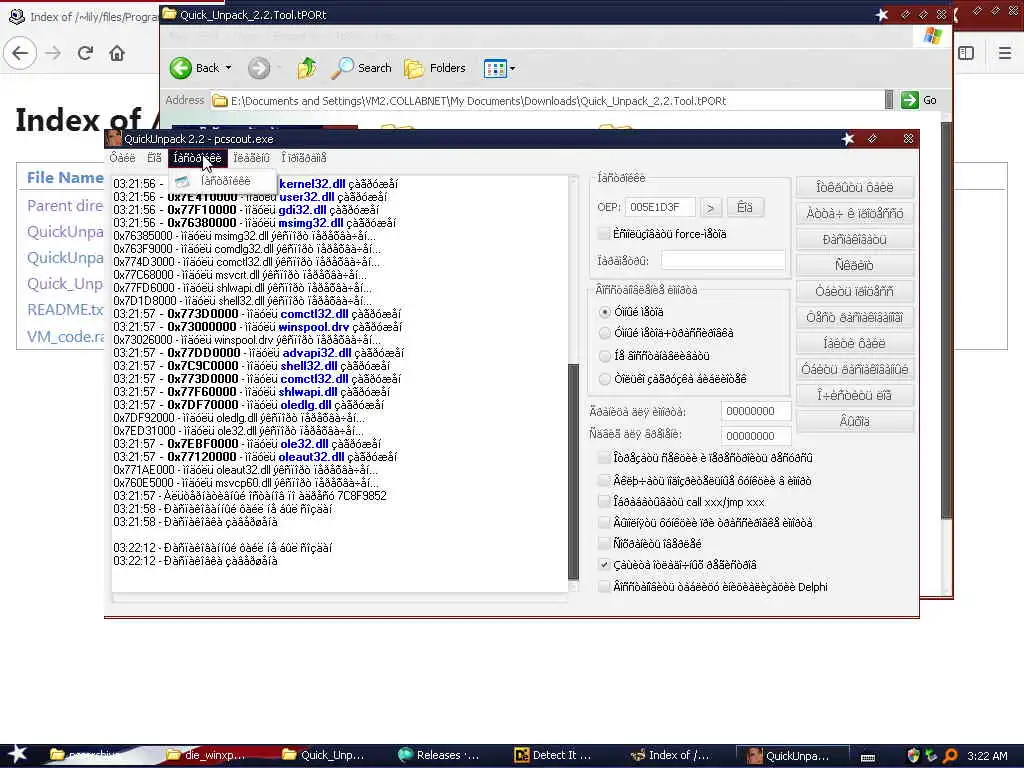
Task: Click the Explorer Views icon
Action: click(x=494, y=68)
